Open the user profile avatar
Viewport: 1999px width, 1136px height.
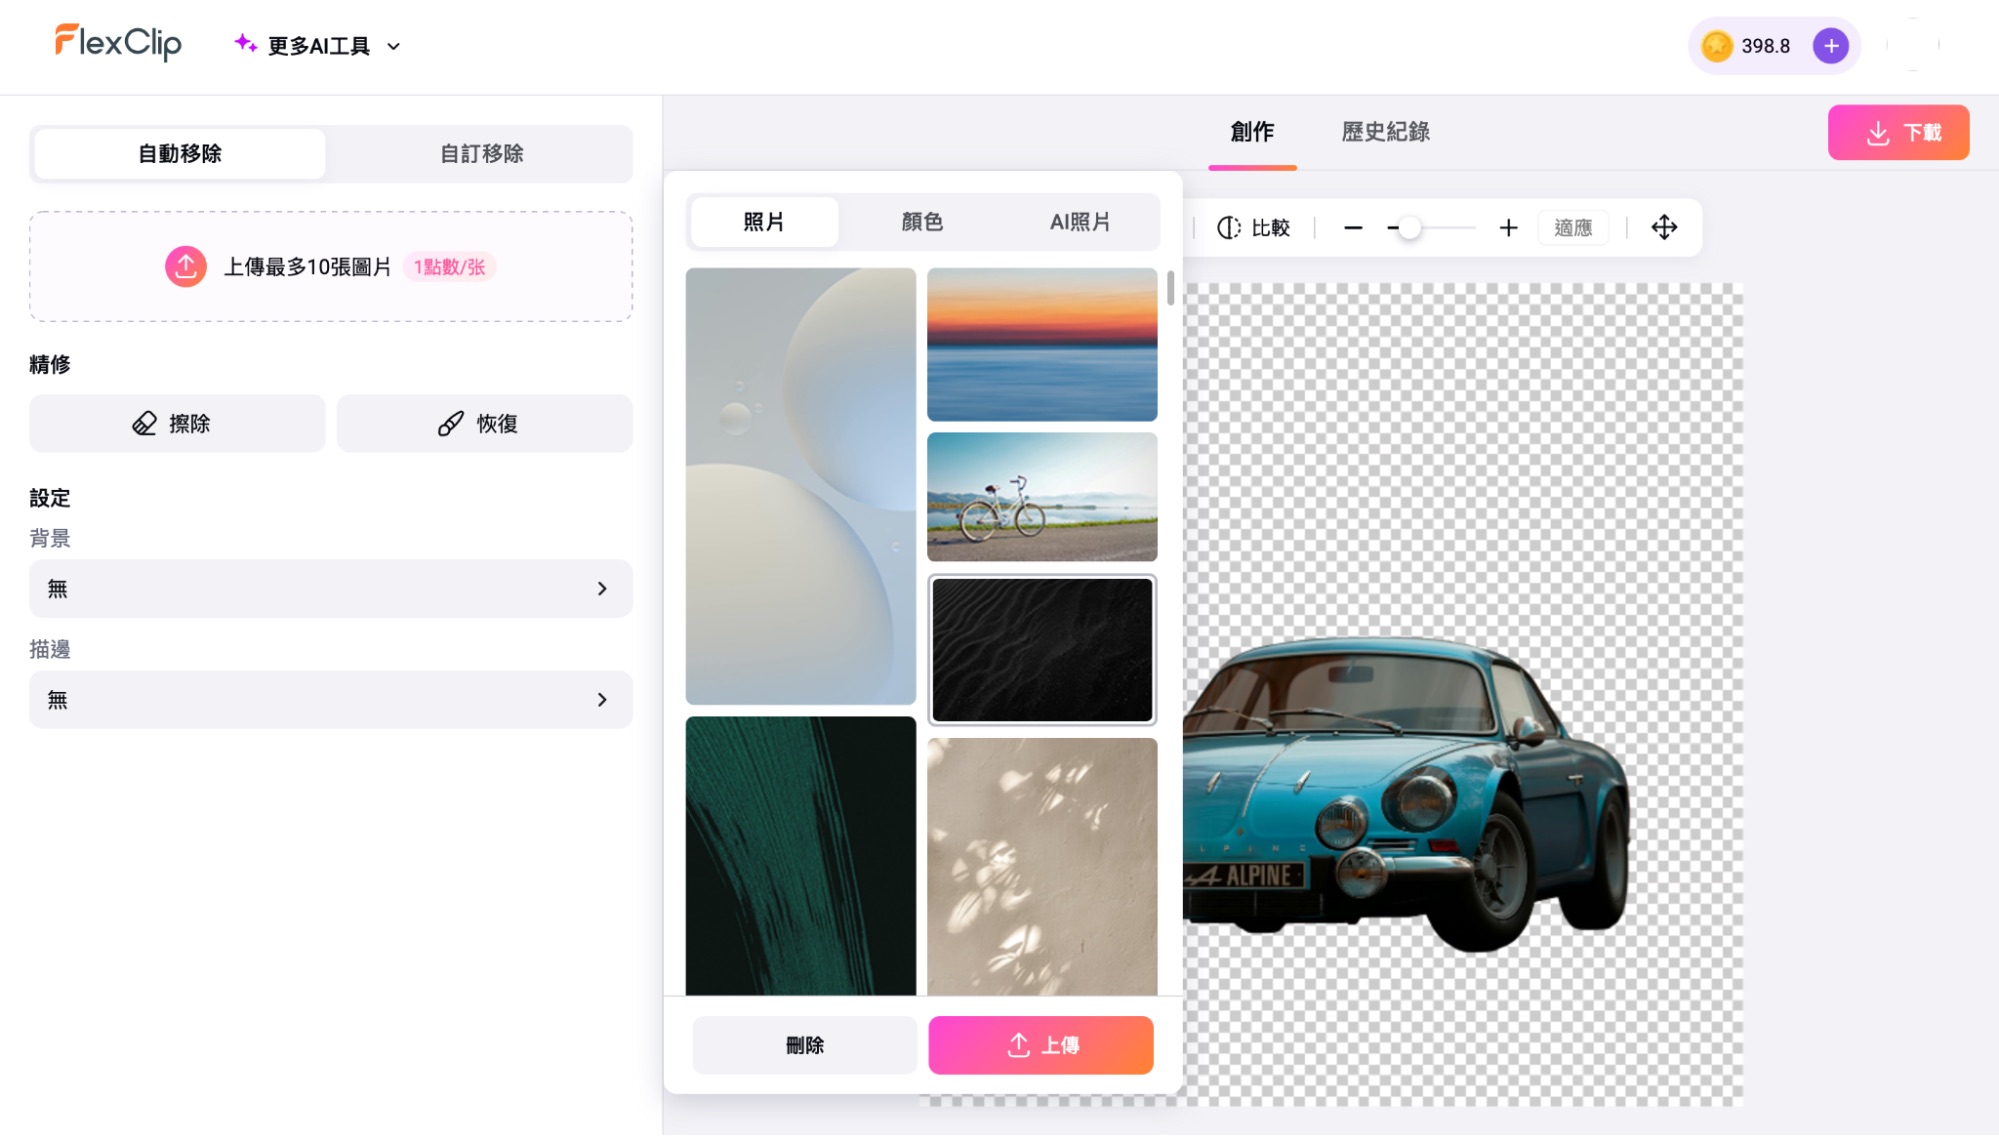(1913, 46)
